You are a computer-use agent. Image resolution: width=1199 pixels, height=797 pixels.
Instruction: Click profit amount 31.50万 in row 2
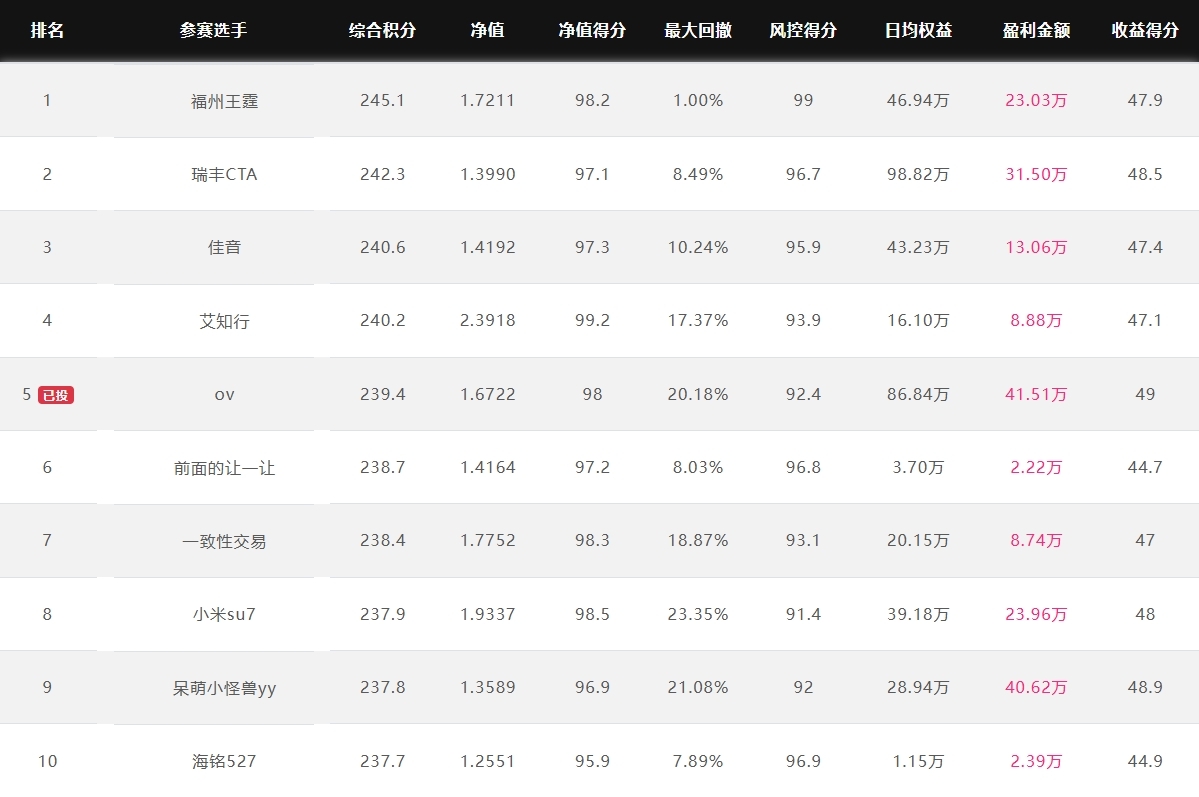tap(1036, 174)
